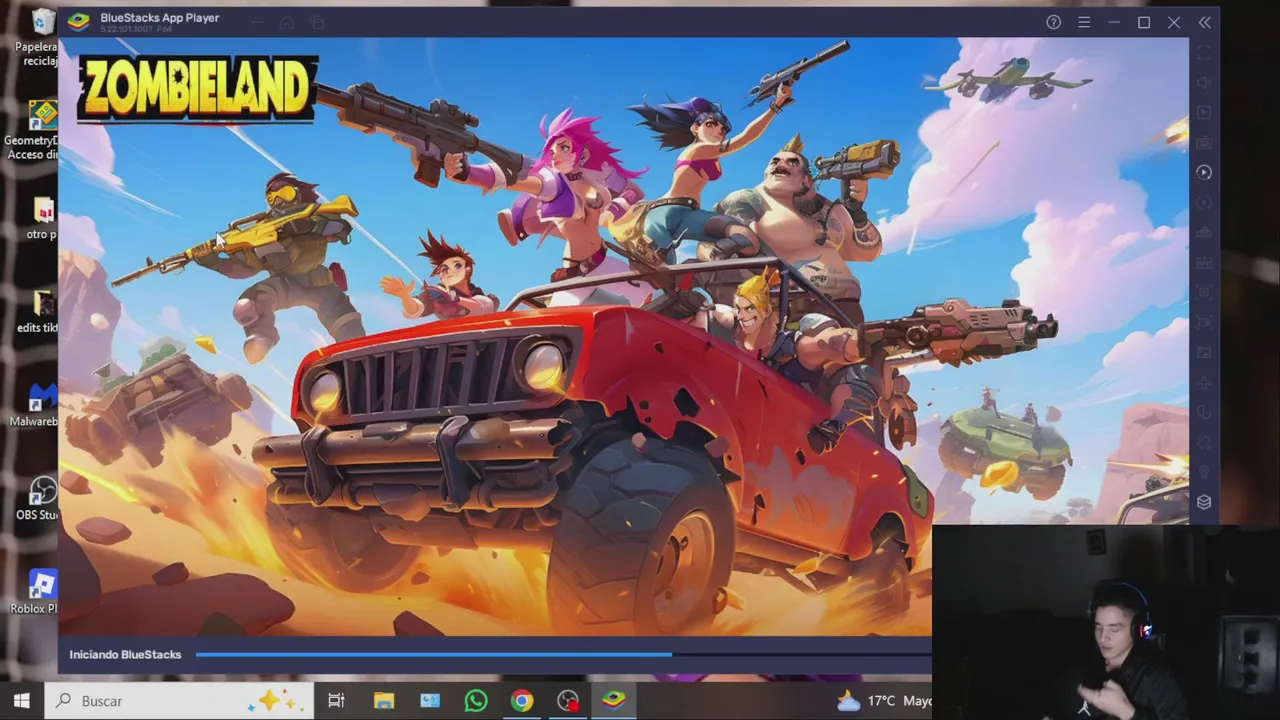Click the BlueStacks logo in title bar
Viewport: 1280px width, 720px height.
(78, 21)
